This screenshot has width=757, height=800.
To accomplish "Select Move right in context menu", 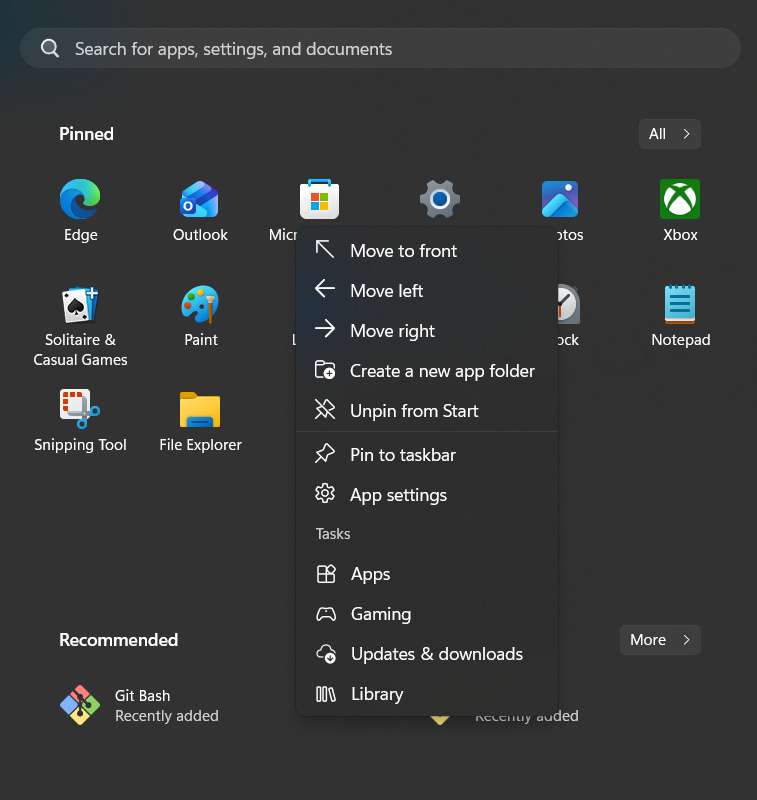I will [427, 331].
